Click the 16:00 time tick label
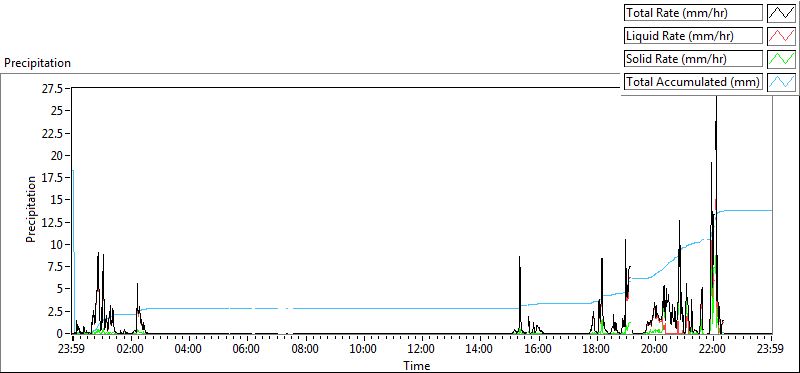Screen dimensions: 800x373 tap(538, 350)
